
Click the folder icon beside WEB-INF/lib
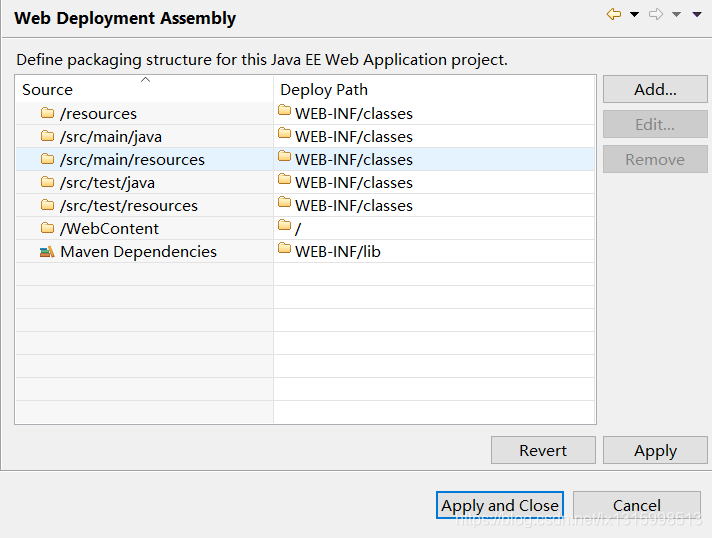285,248
